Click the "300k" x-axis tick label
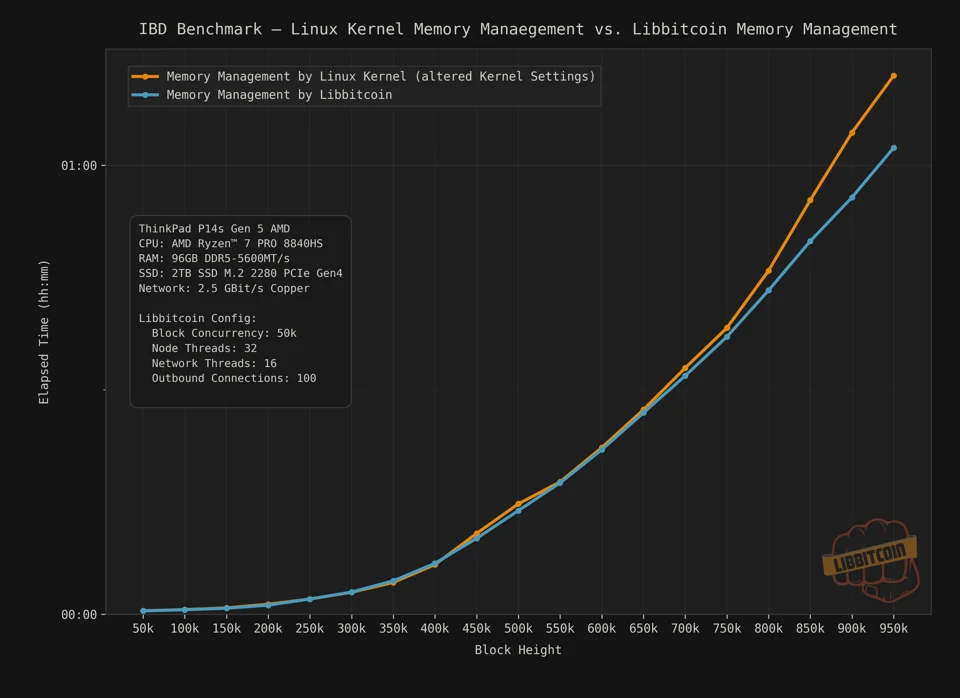 (351, 628)
